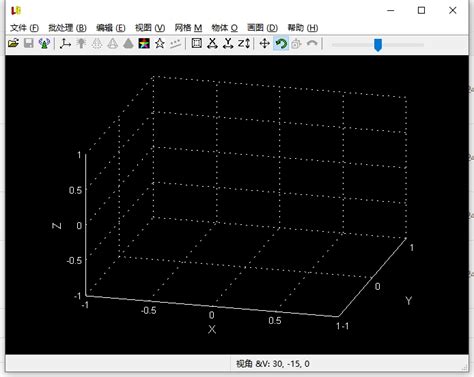Image resolution: width=474 pixels, height=377 pixels.
Task: Click the Y axis label in plot
Action: [x=409, y=301]
